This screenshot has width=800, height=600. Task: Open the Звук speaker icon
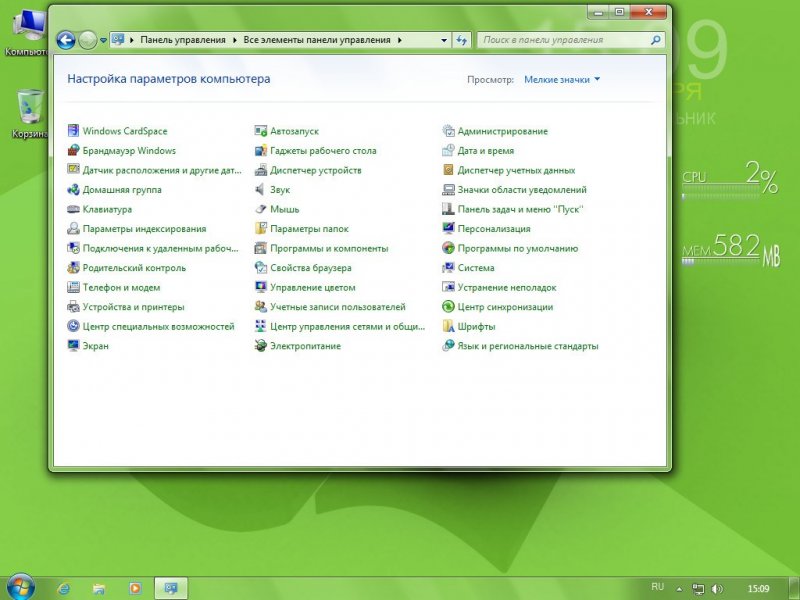pyautogui.click(x=261, y=190)
